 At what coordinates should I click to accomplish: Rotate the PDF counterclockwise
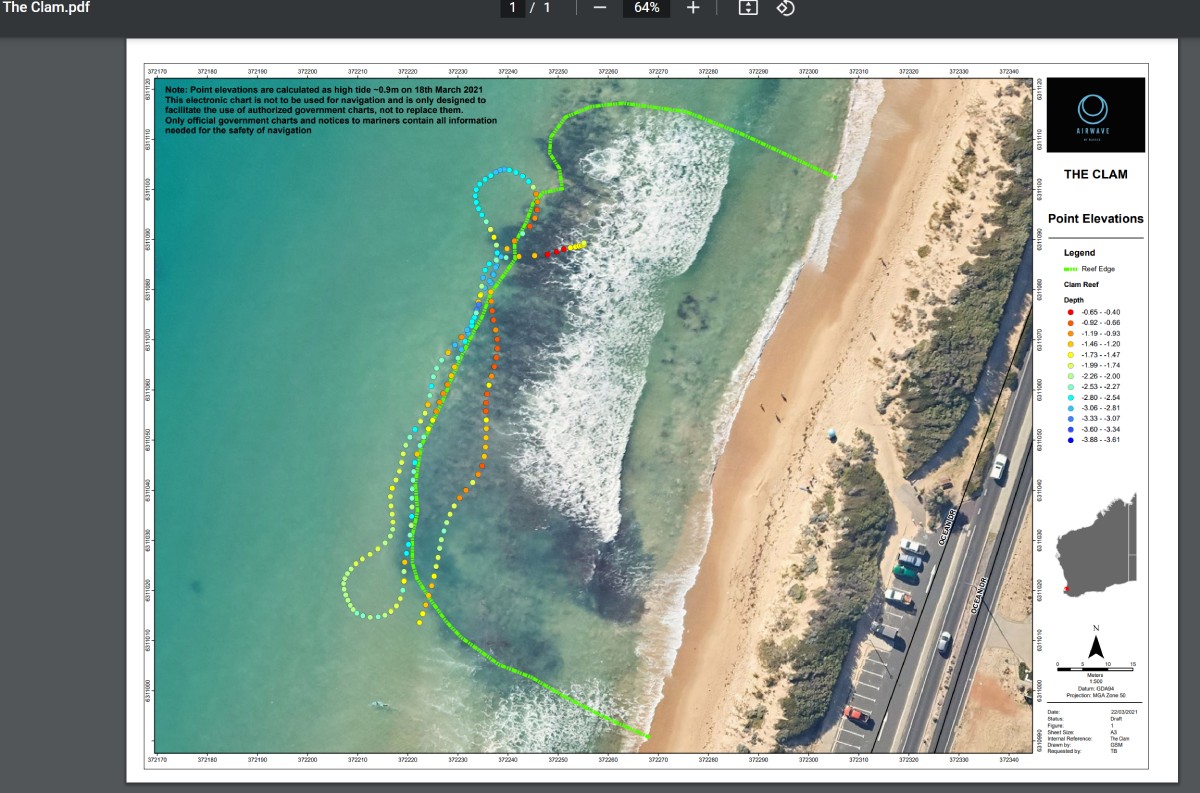pos(786,8)
